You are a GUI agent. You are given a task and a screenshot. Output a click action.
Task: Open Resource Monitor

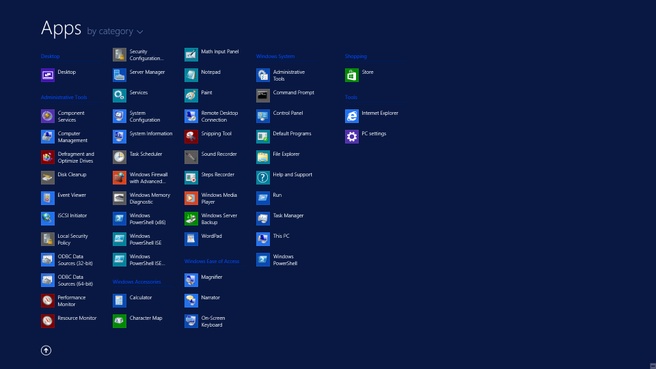click(69, 321)
